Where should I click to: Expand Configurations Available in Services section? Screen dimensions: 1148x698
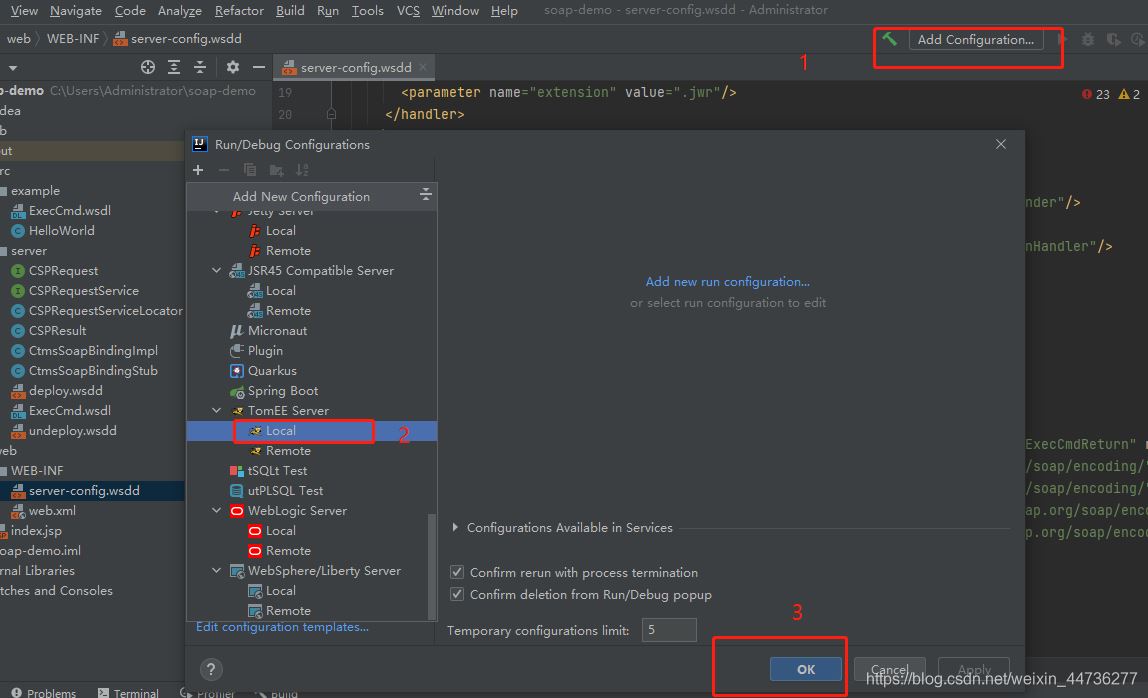coord(456,528)
